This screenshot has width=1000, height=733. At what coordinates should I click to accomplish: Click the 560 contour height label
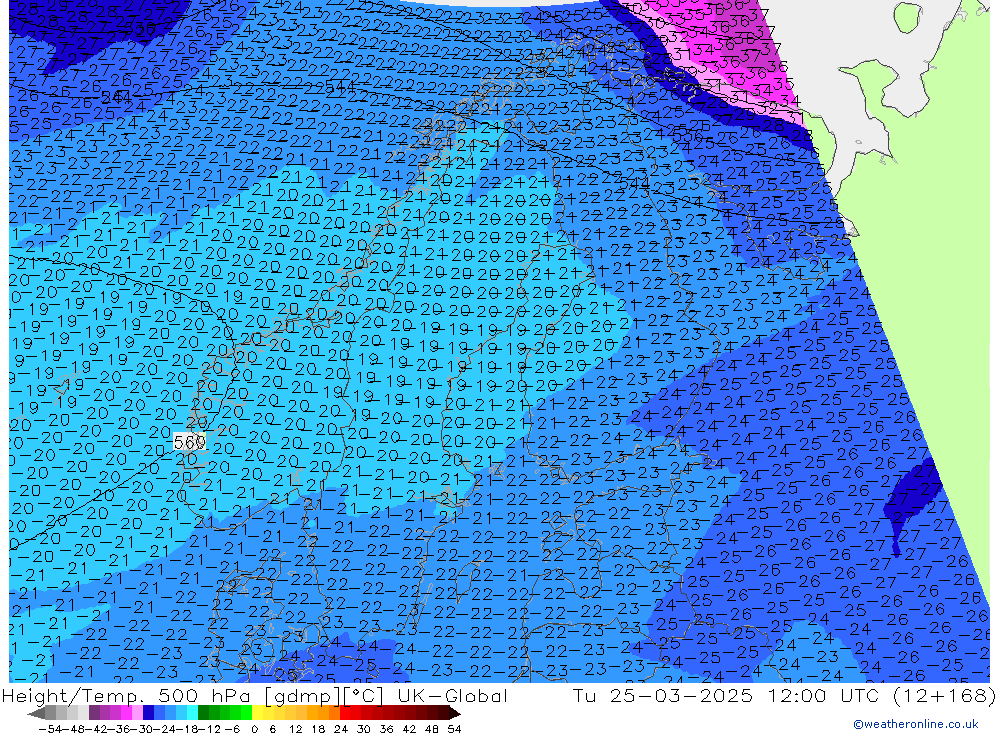pyautogui.click(x=189, y=441)
